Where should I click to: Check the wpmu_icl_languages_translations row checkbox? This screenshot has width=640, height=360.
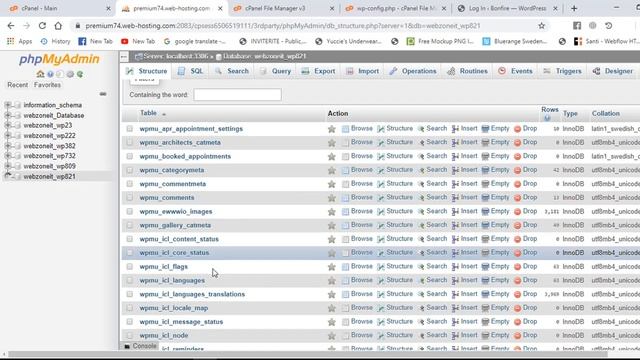point(129,294)
